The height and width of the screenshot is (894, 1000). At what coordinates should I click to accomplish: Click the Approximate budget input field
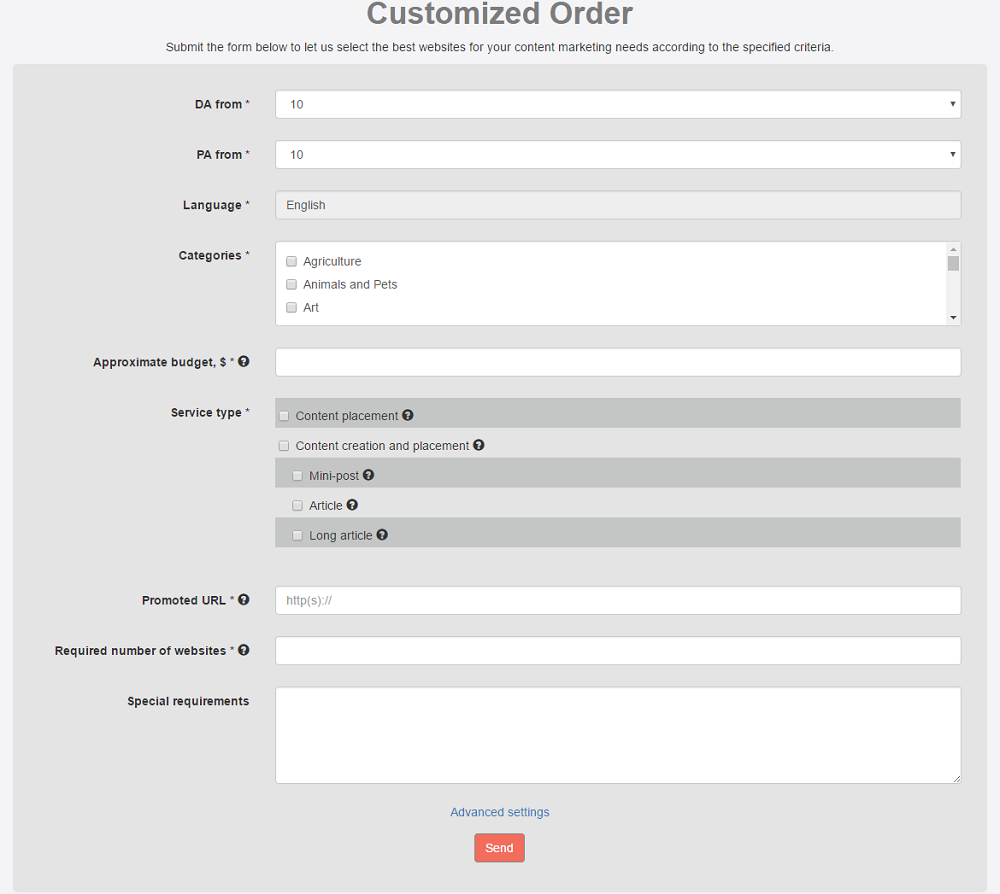[x=618, y=362]
